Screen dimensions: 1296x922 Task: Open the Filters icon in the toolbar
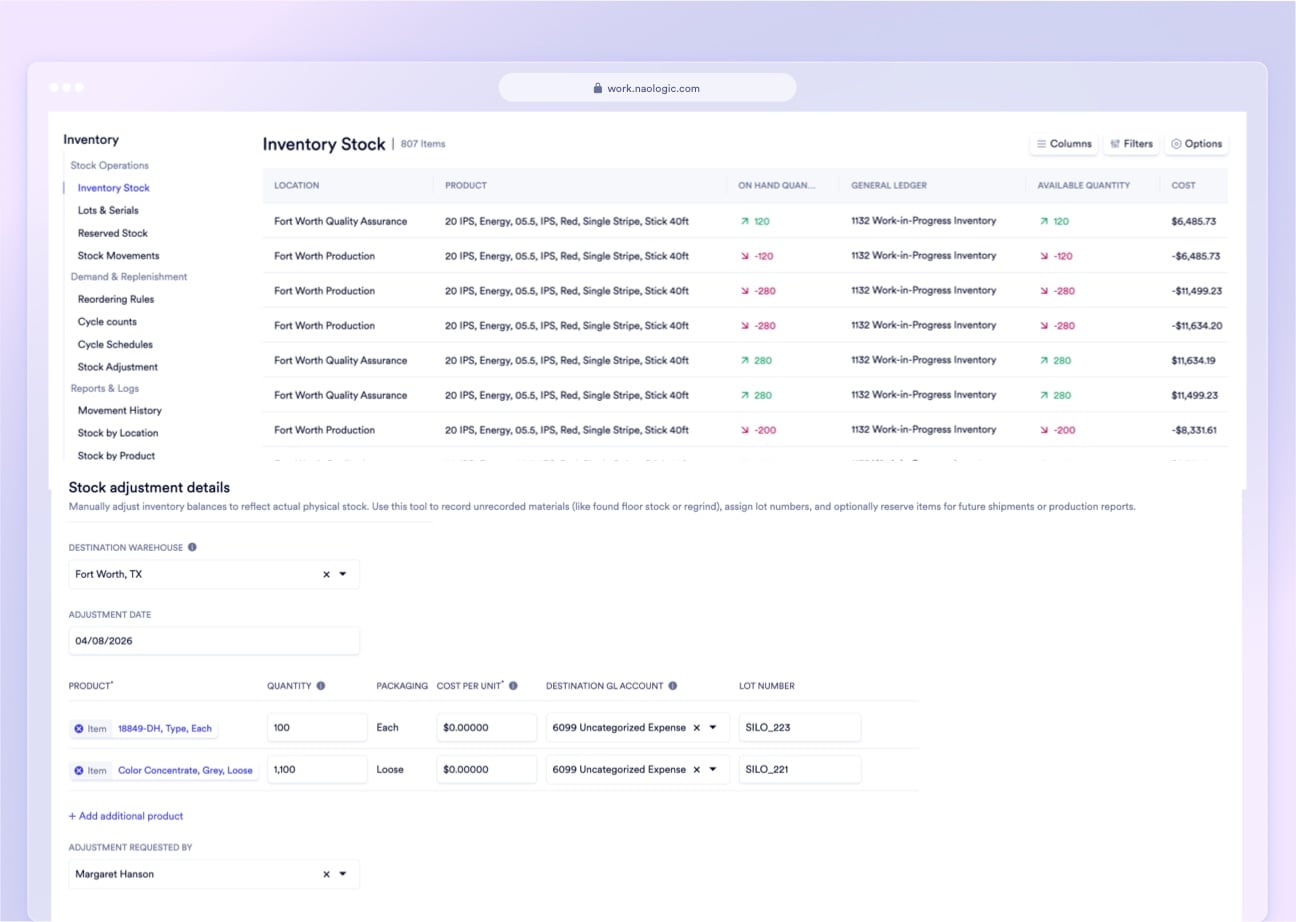click(x=1114, y=144)
